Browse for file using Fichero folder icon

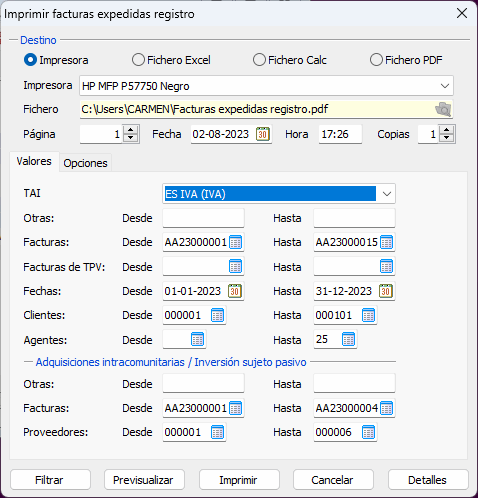(x=443, y=109)
